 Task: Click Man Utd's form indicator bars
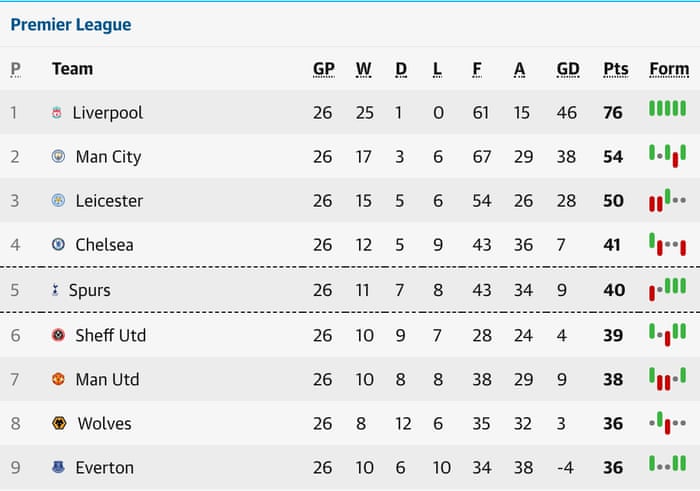[x=667, y=378]
